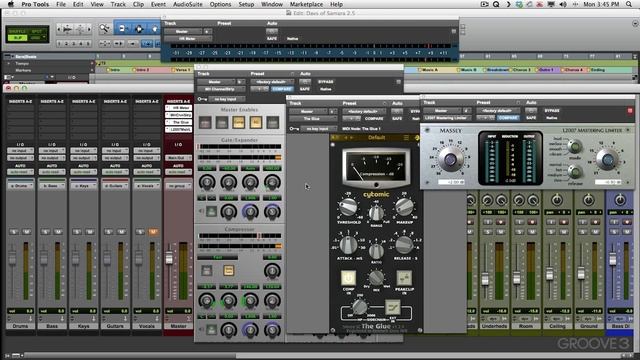
Task: Solo the Drums track
Action: tap(14, 232)
